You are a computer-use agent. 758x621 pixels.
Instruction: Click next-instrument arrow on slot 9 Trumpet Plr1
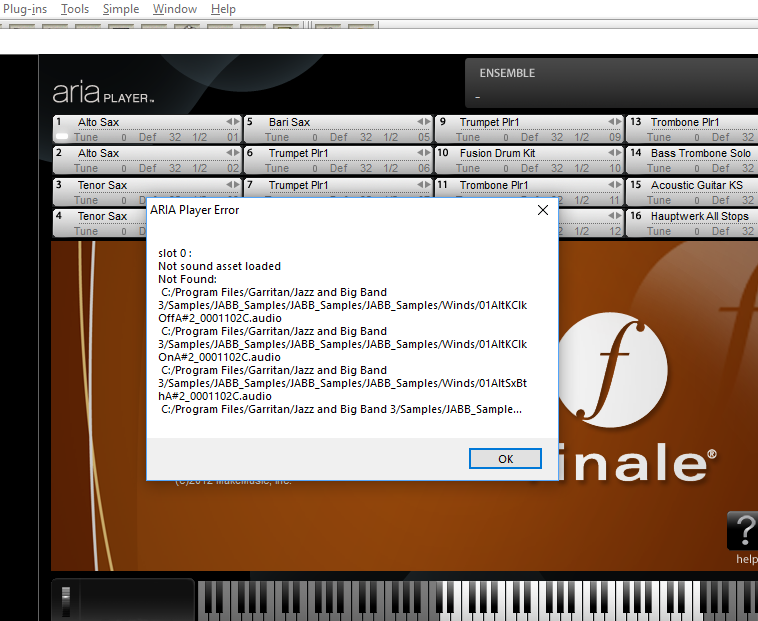(x=619, y=122)
